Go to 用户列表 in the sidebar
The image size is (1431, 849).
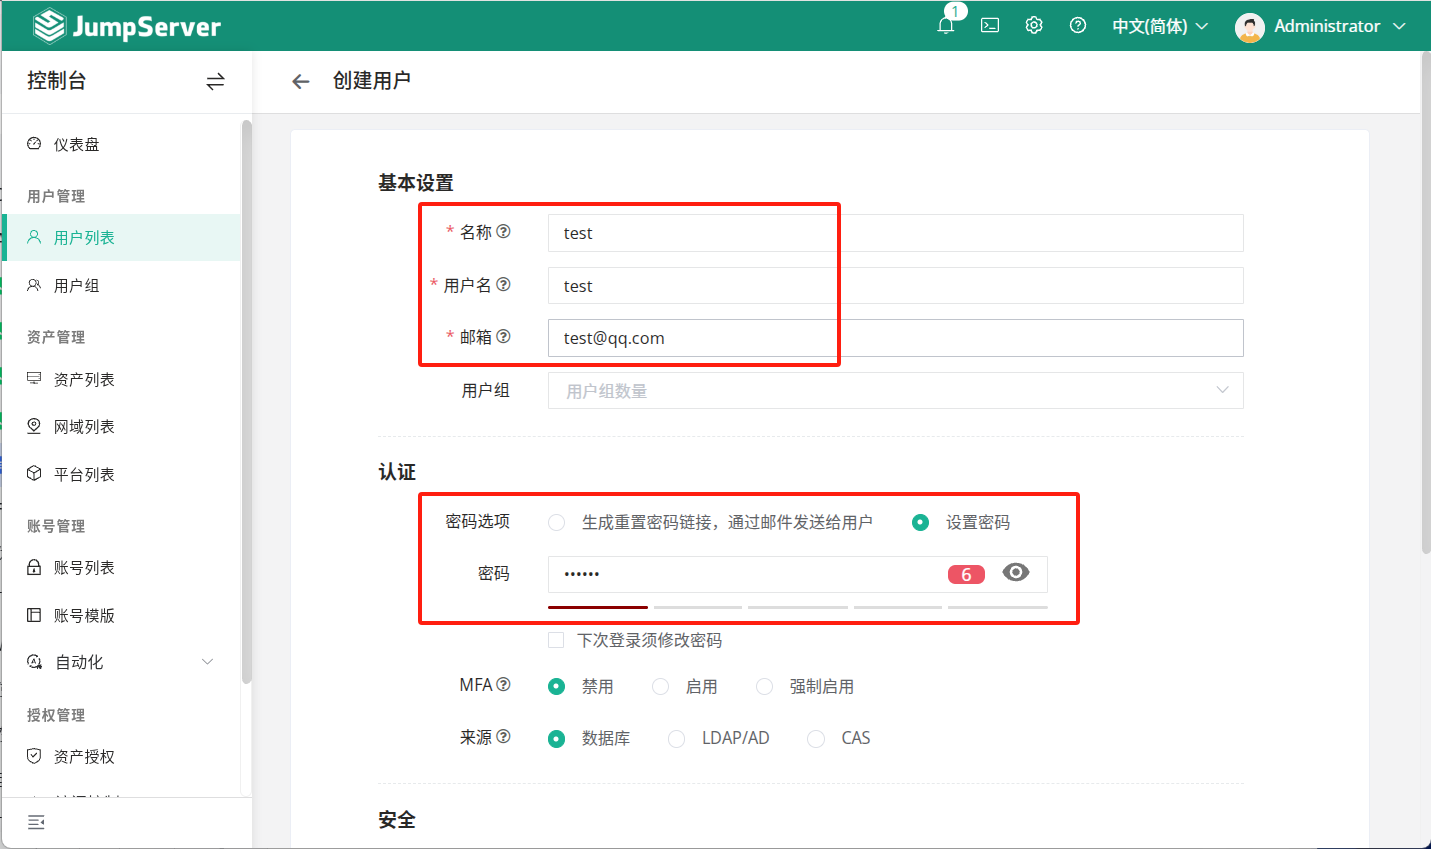pyautogui.click(x=121, y=237)
